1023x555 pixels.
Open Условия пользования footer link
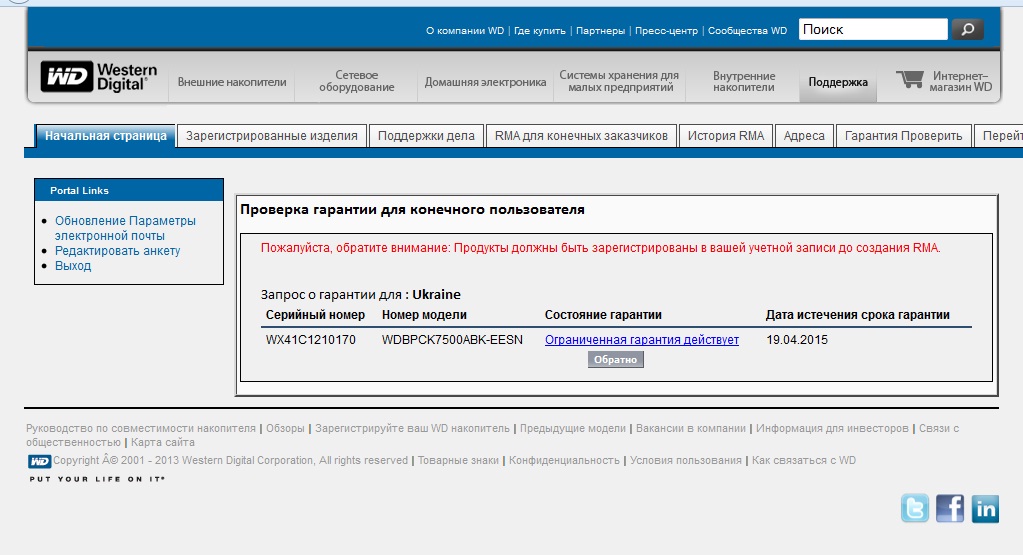[686, 460]
